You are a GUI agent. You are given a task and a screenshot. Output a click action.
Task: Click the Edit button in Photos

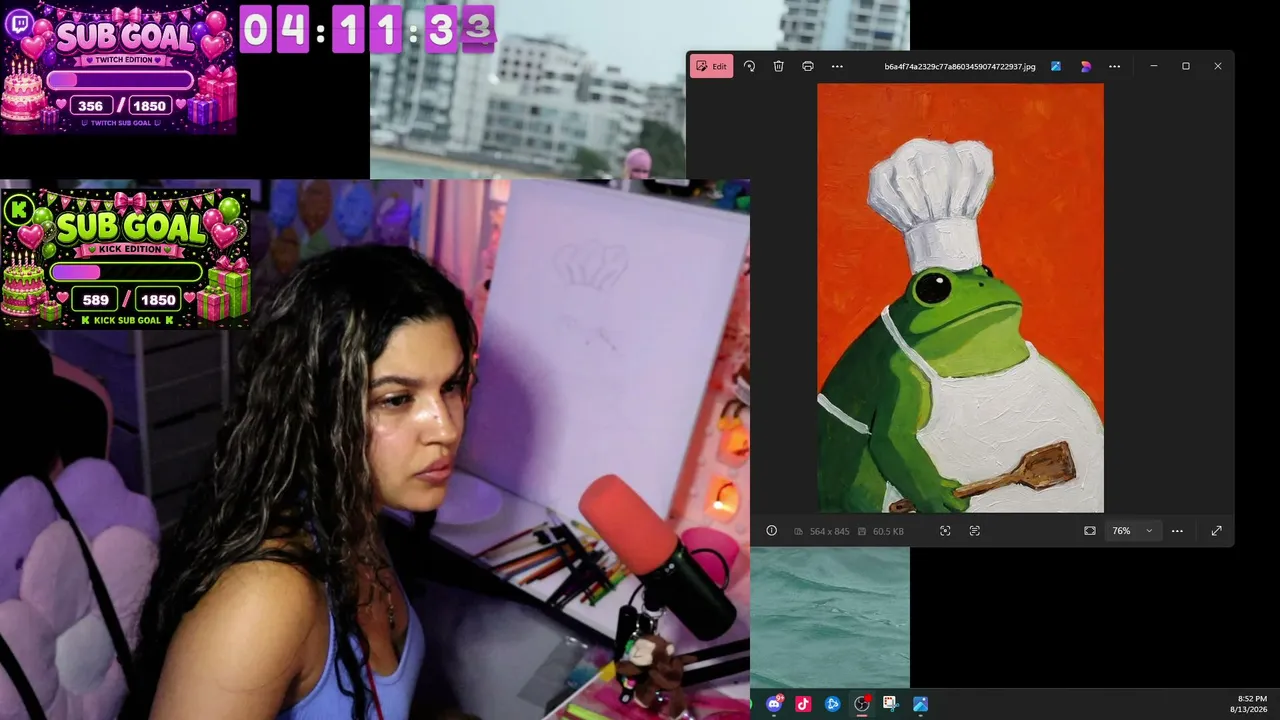coord(711,66)
